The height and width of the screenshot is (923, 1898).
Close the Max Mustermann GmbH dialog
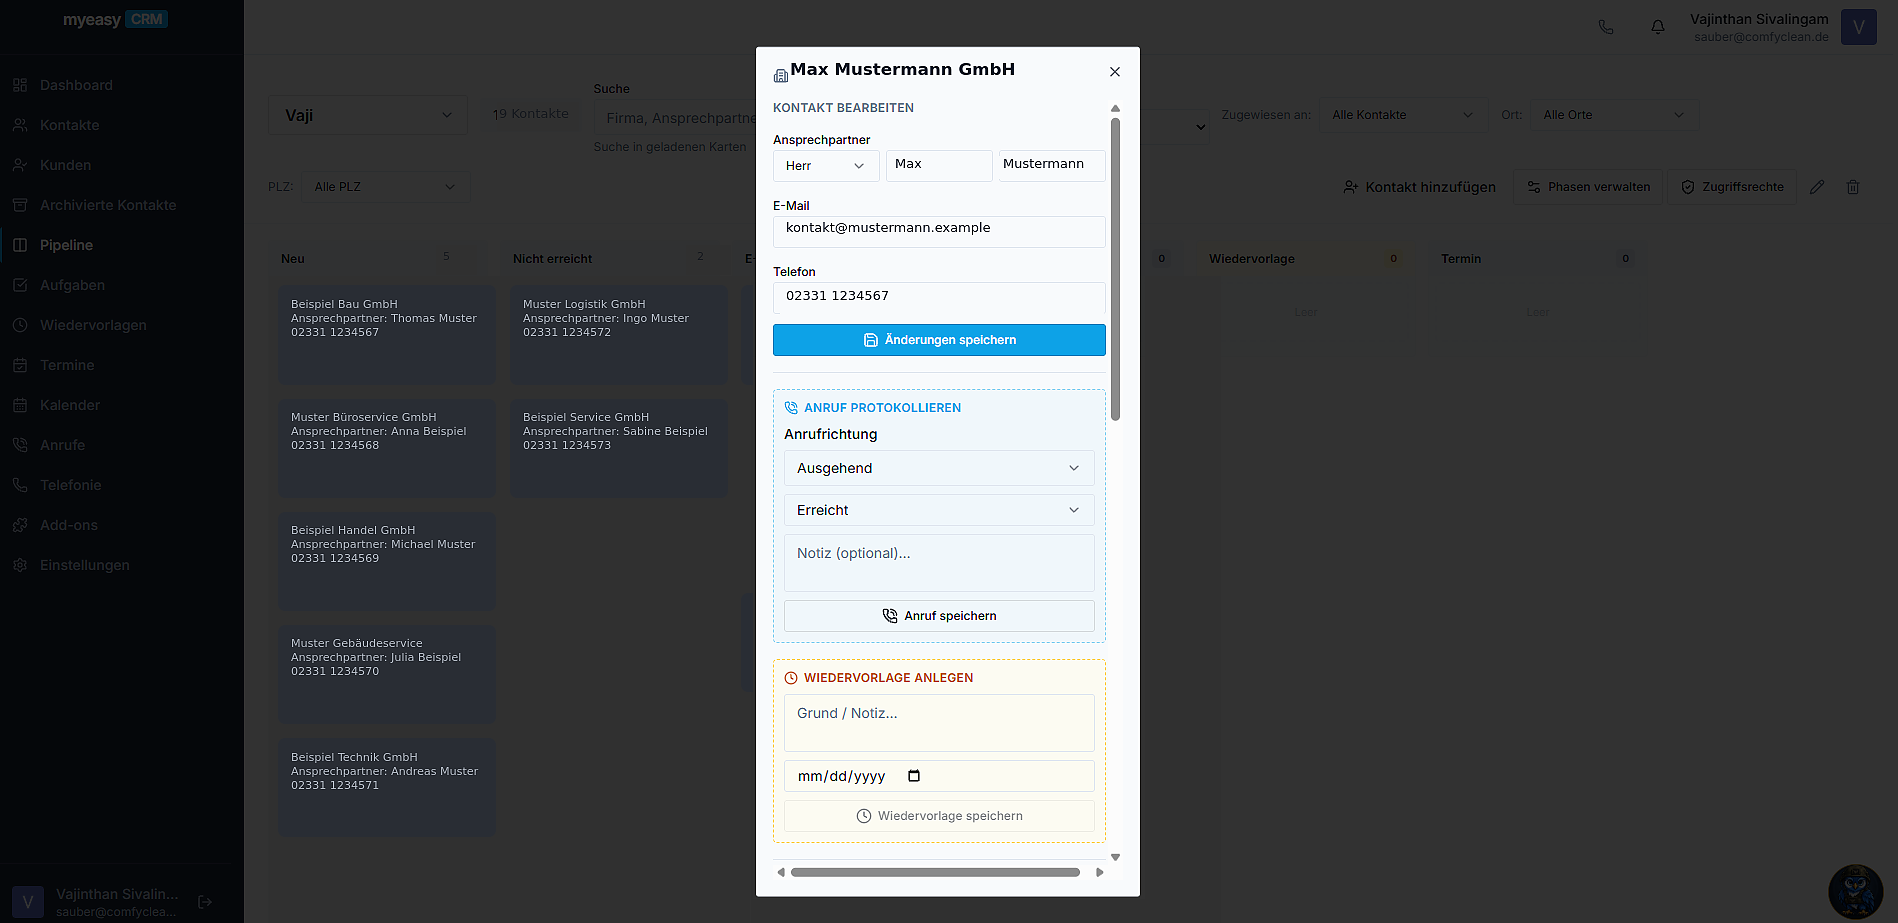click(1115, 72)
